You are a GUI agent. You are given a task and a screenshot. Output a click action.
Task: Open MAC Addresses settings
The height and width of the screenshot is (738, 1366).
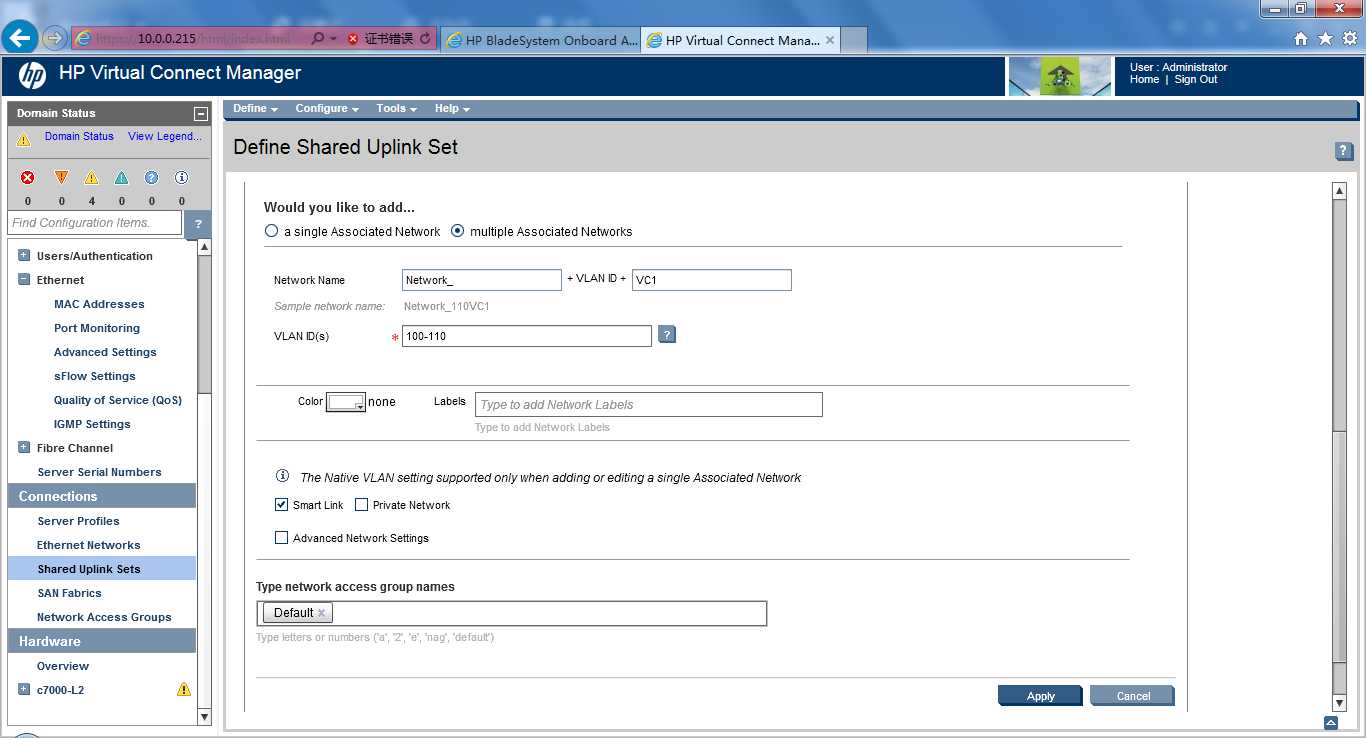tap(99, 304)
